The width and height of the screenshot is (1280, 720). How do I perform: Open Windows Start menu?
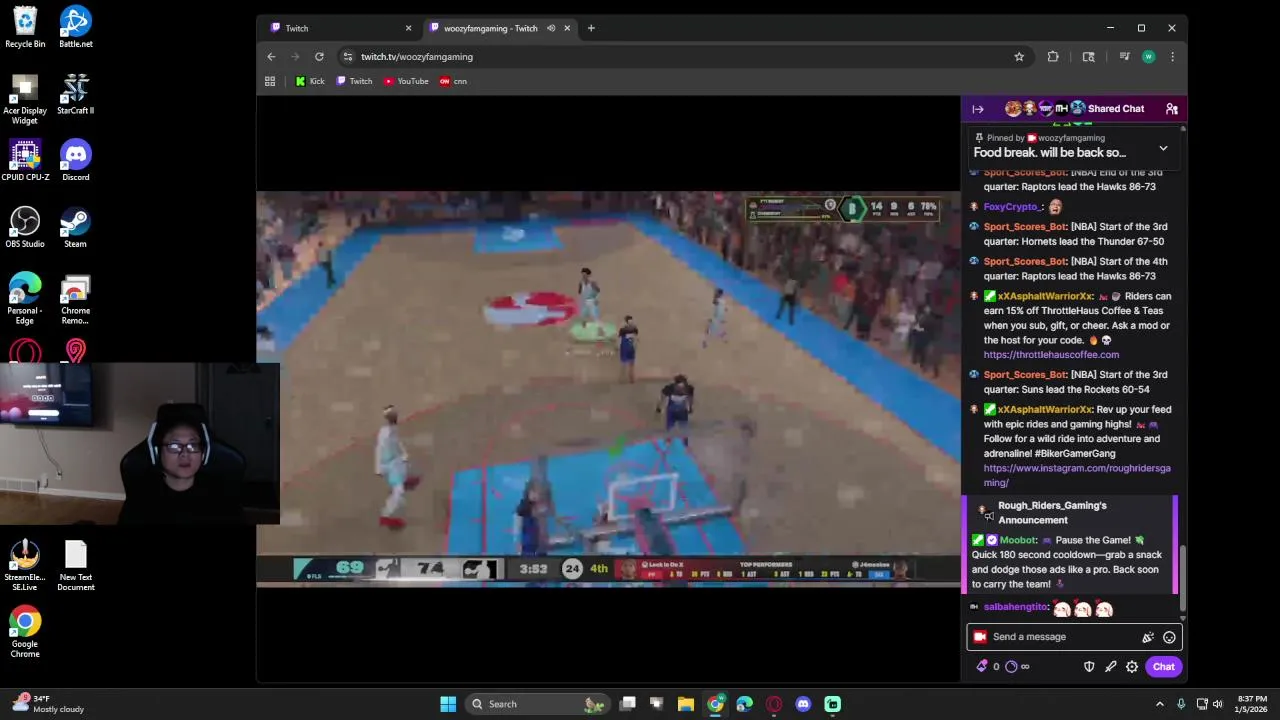coord(448,704)
